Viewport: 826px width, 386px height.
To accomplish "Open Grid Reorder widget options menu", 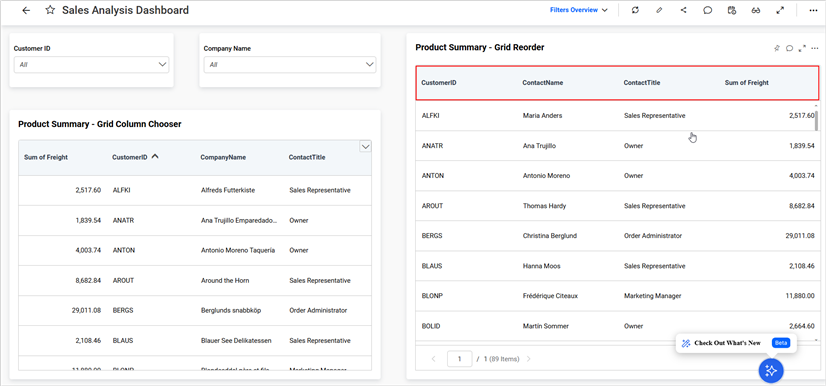I will tap(815, 48).
